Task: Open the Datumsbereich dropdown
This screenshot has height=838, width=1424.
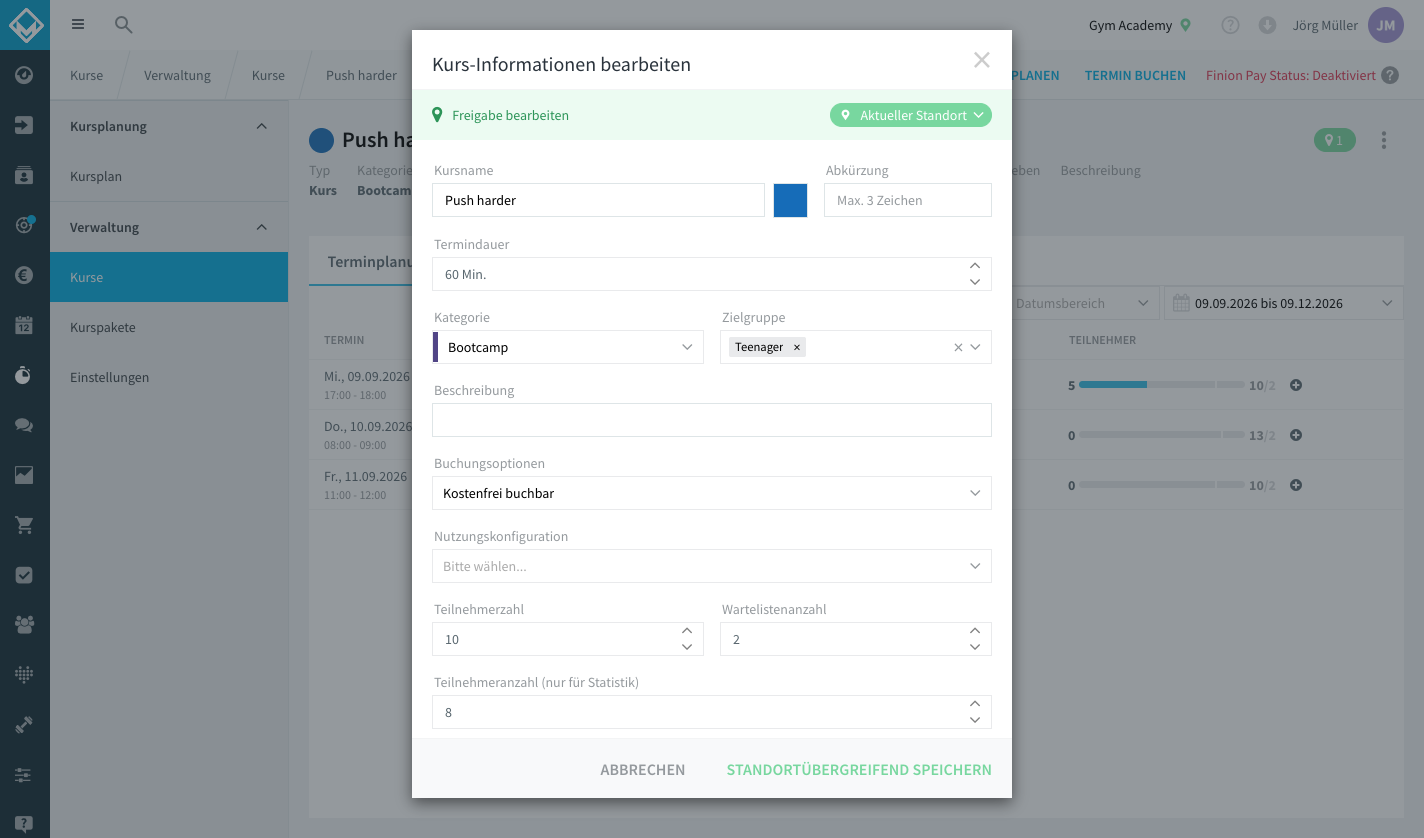Action: pyautogui.click(x=1082, y=303)
